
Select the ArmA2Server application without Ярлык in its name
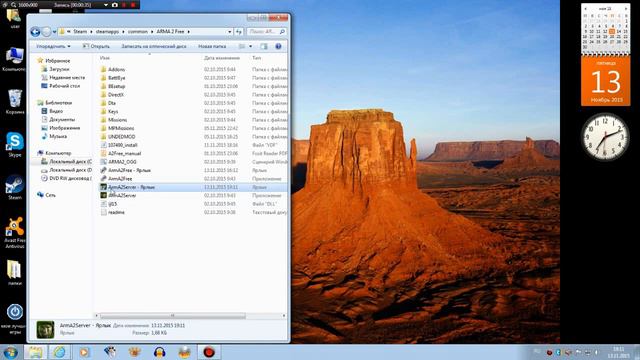[122, 196]
